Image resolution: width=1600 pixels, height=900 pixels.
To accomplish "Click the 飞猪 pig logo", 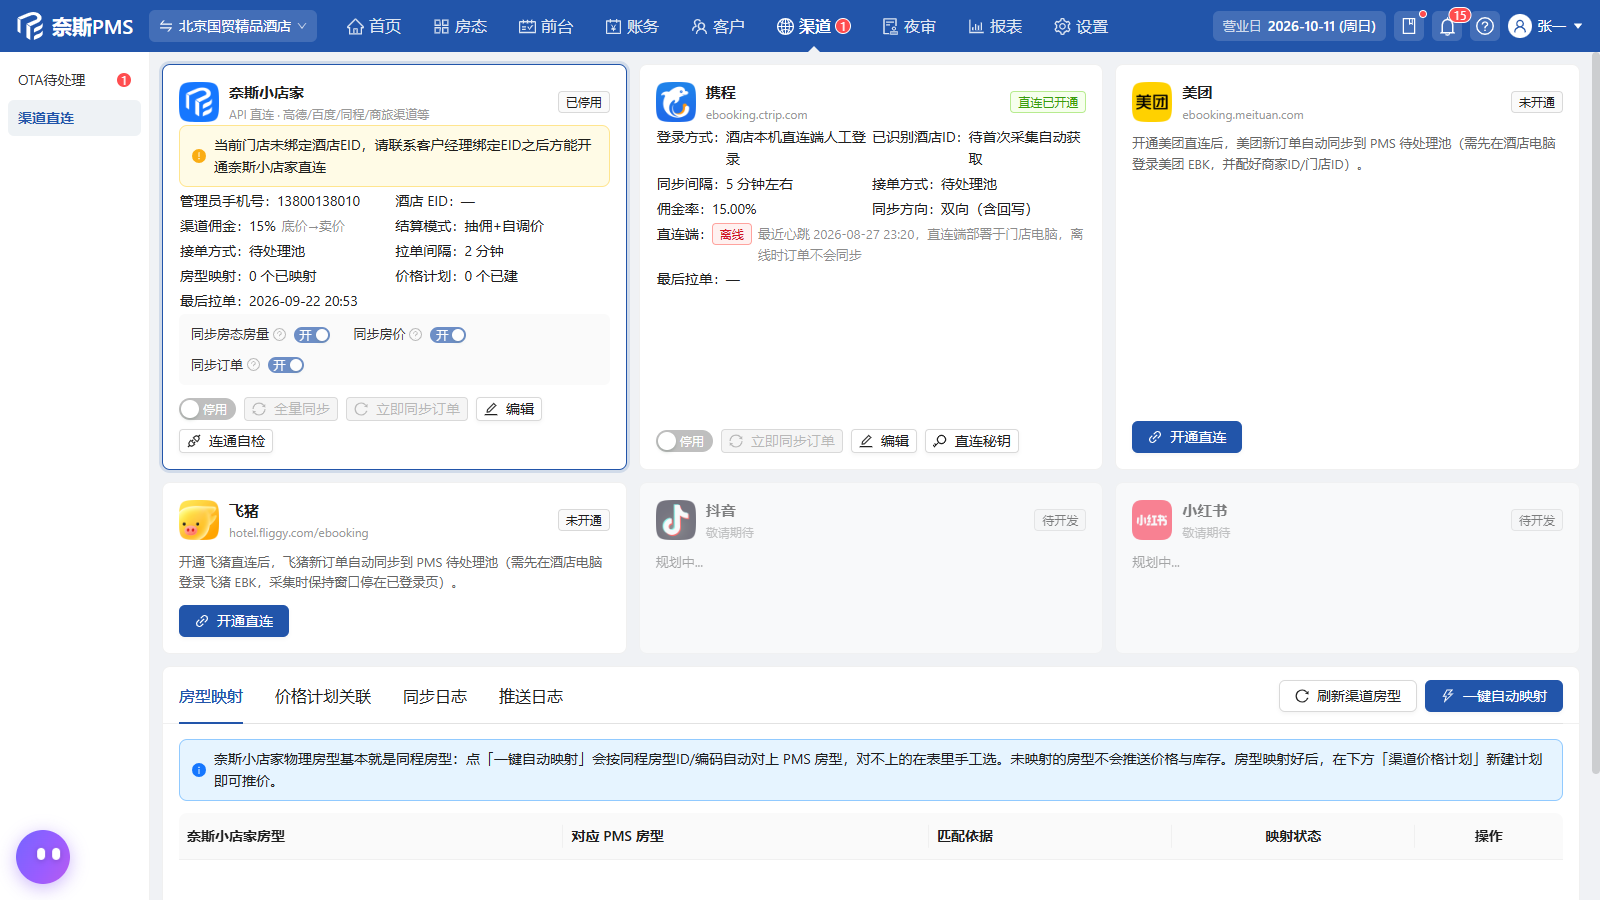I will (199, 520).
